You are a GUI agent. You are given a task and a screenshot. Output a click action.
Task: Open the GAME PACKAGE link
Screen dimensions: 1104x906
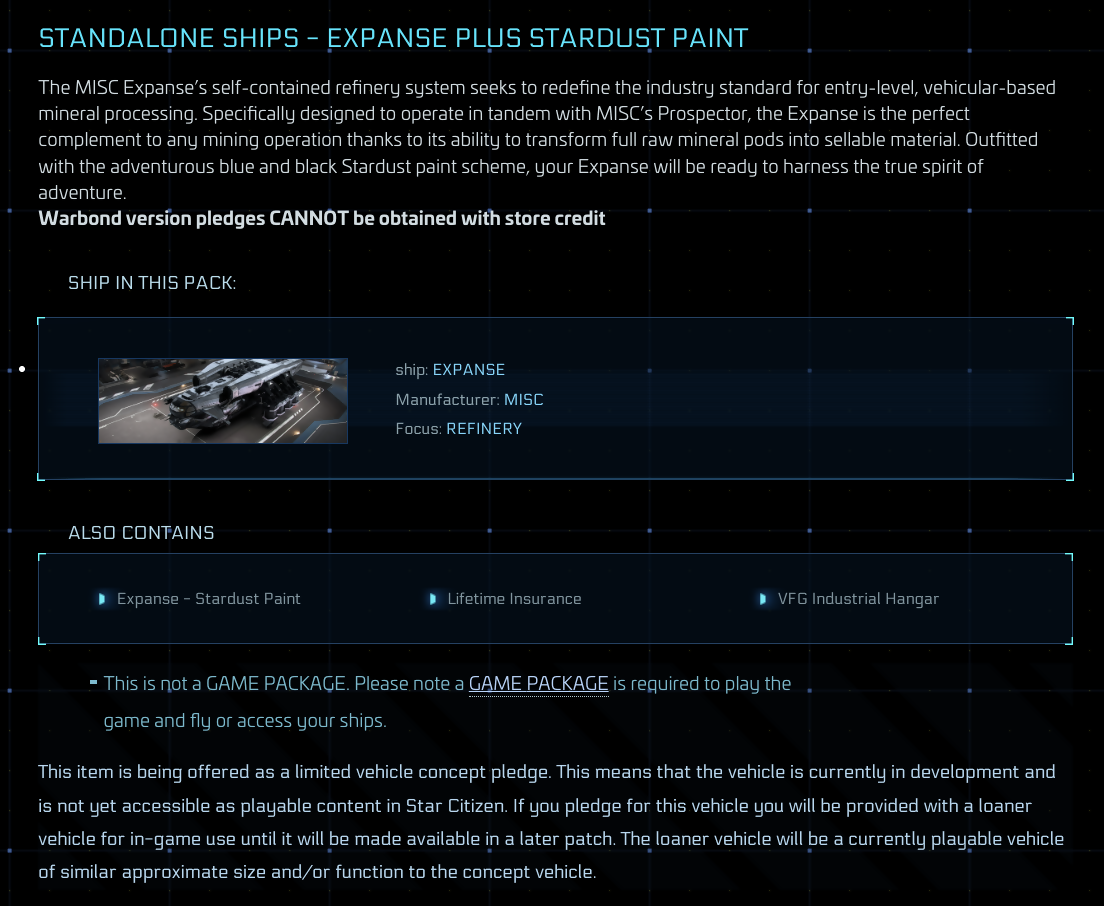click(x=539, y=684)
